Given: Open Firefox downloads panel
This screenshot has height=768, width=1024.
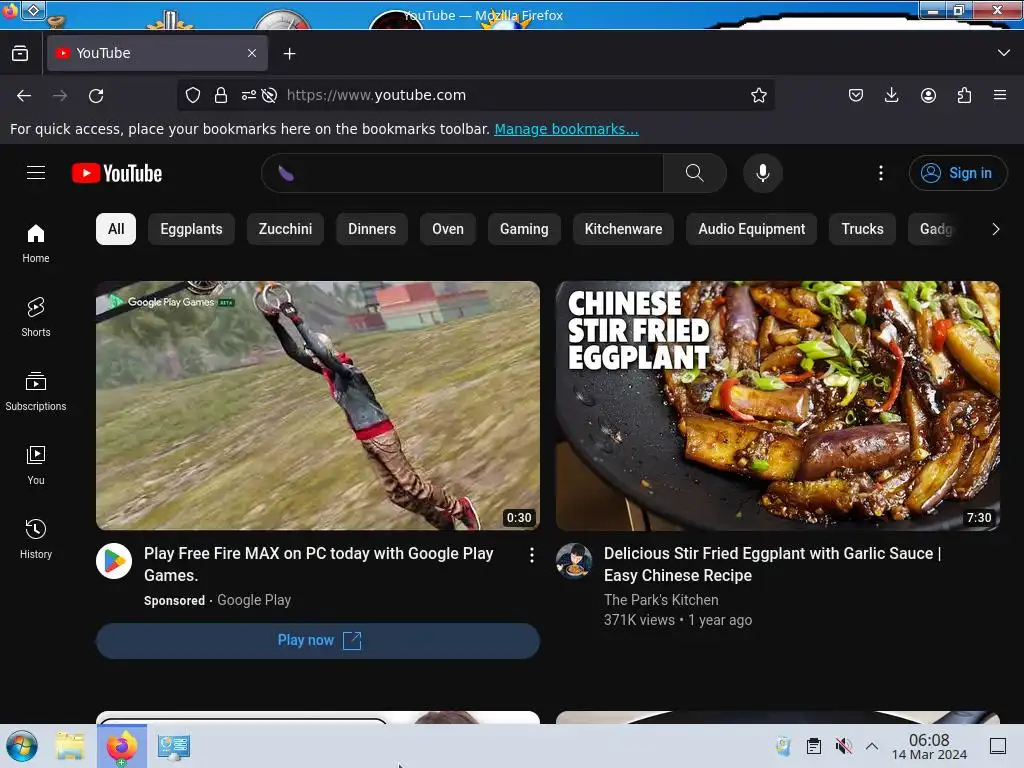Looking at the screenshot, I should coord(891,95).
